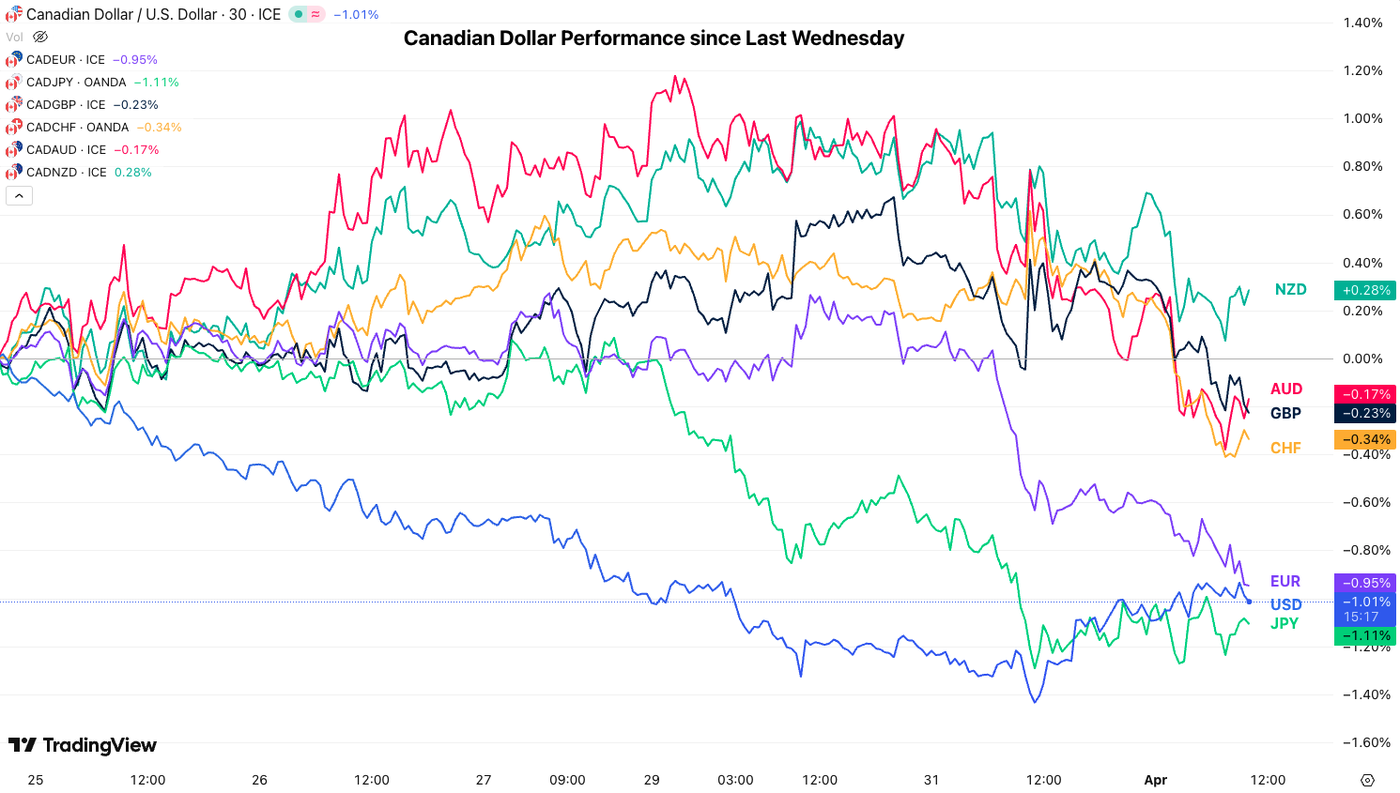The image size is (1400, 793).
Task: Click the green NZD +0.28% price label
Action: (x=1364, y=290)
